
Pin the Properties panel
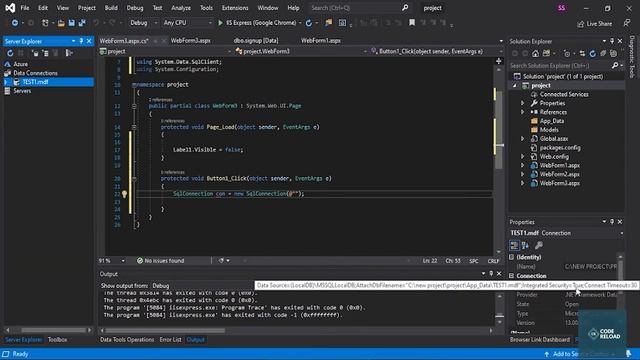point(612,222)
